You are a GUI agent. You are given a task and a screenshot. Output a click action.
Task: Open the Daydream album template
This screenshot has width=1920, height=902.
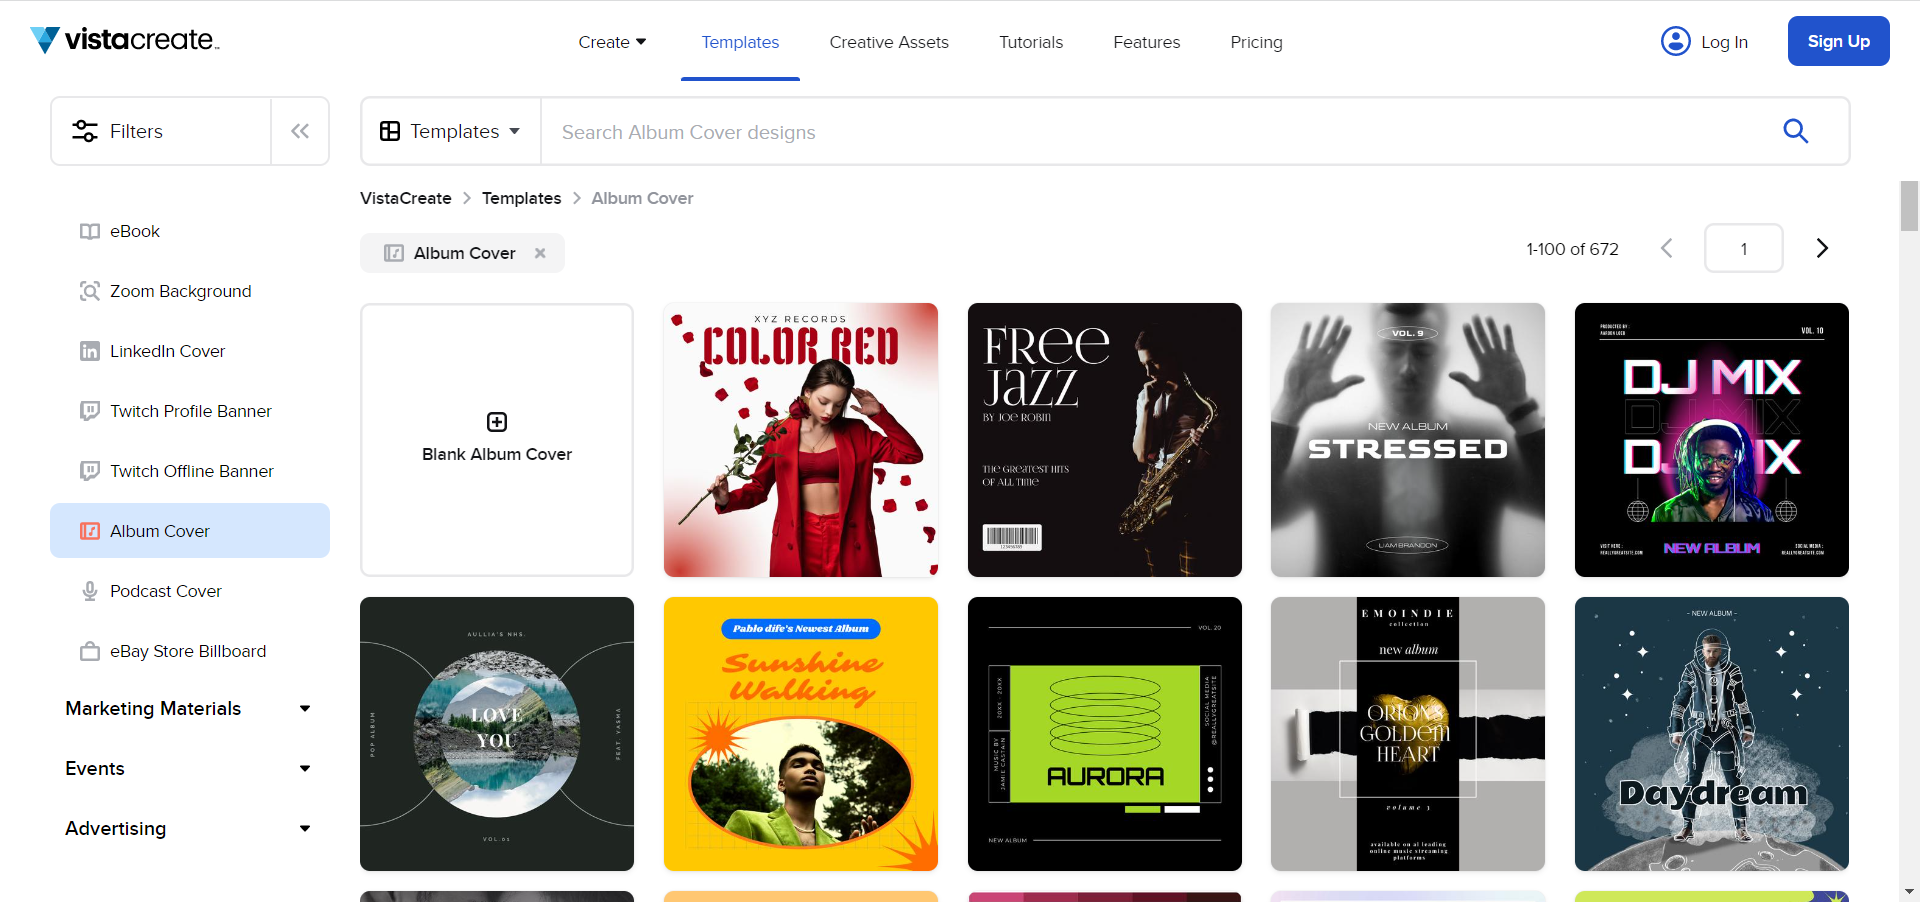(x=1712, y=734)
